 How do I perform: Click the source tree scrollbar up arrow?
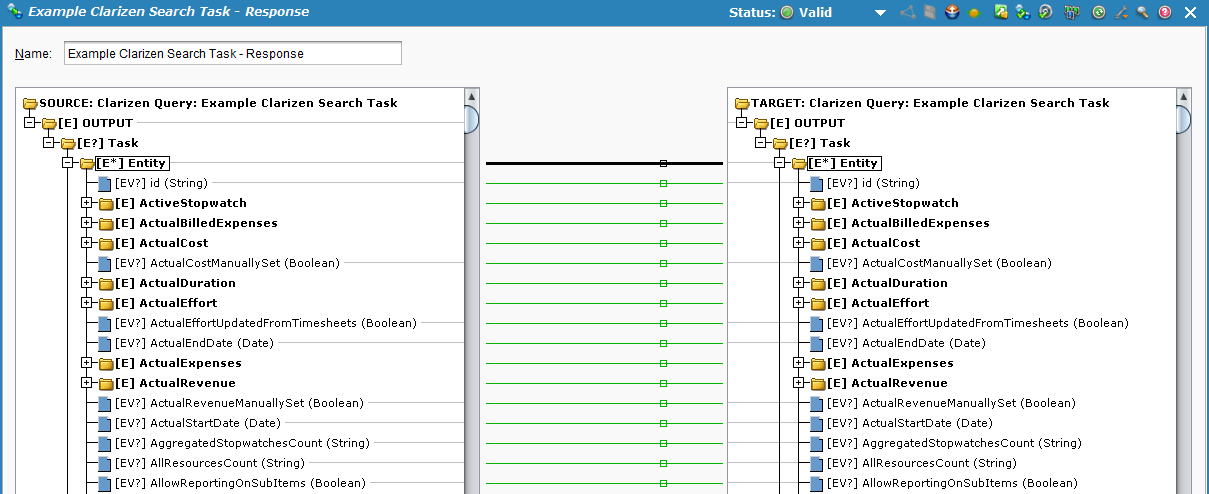pos(470,97)
